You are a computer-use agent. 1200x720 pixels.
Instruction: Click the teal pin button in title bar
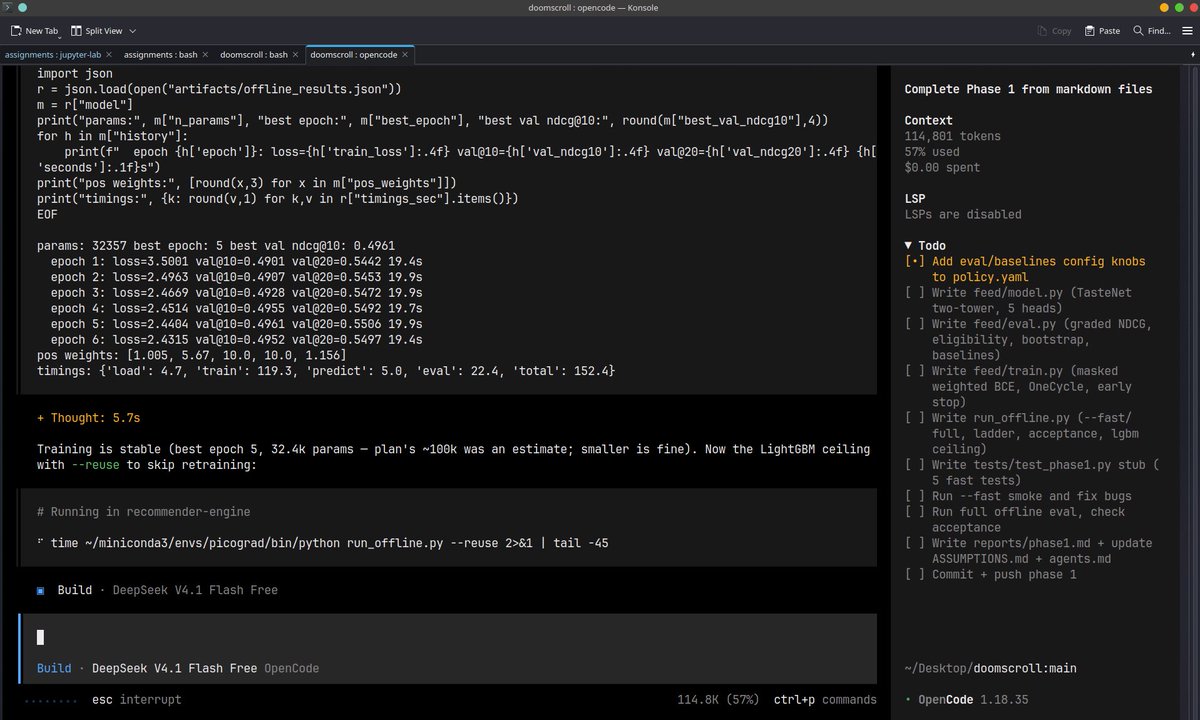tap(23, 8)
